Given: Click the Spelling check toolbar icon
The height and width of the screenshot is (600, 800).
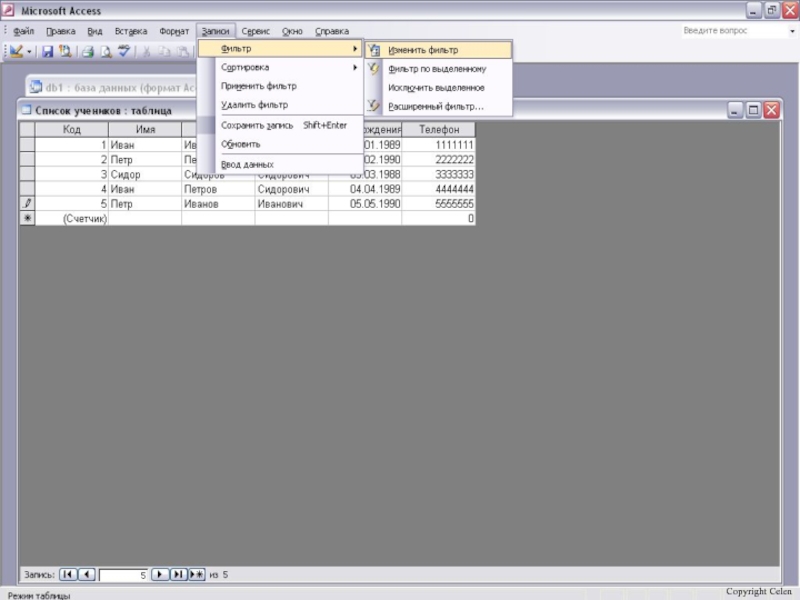Looking at the screenshot, I should pyautogui.click(x=124, y=51).
